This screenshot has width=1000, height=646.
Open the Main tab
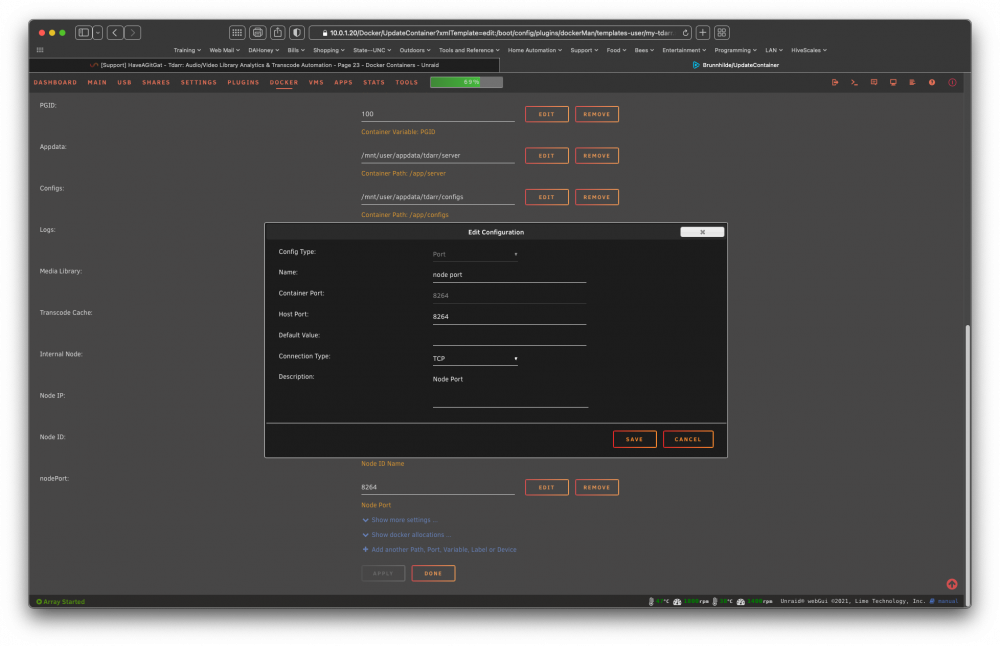97,82
